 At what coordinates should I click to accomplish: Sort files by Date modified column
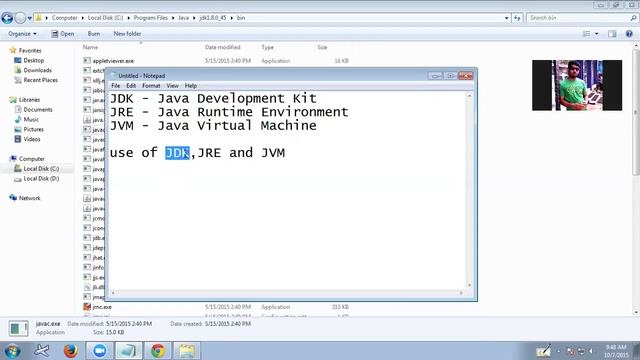tap(222, 47)
